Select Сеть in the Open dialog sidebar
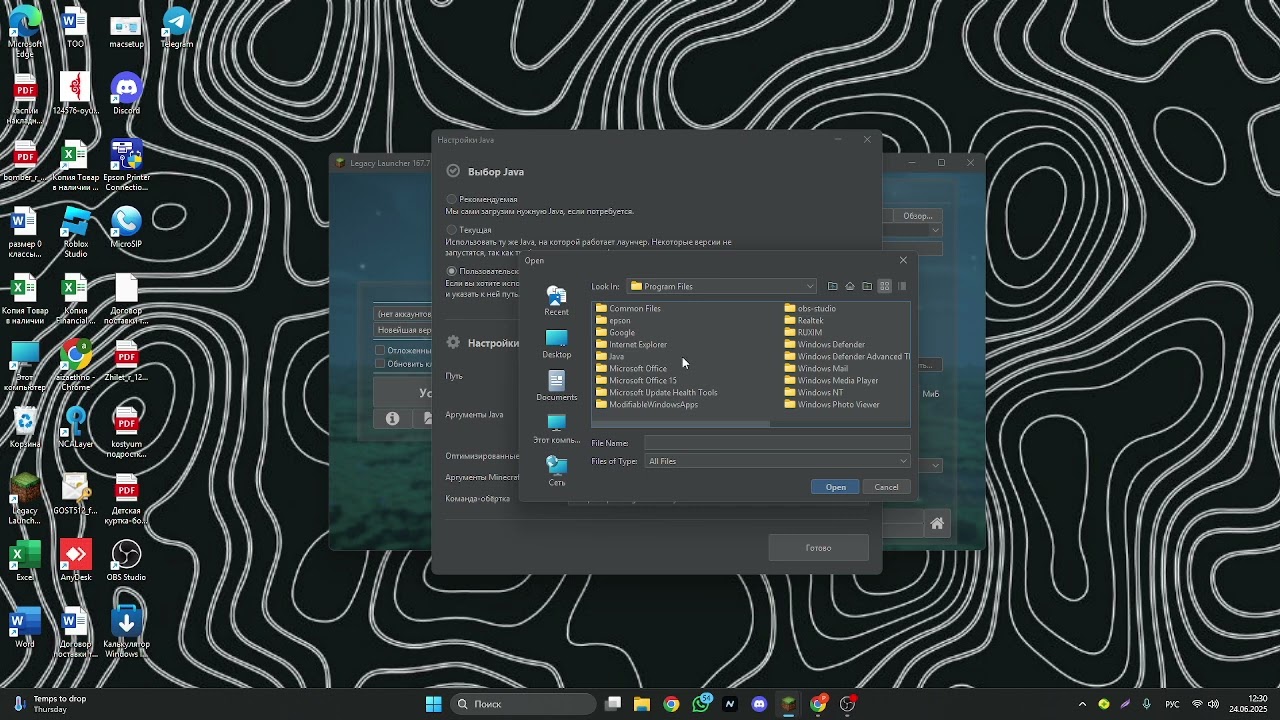The image size is (1280, 720). 556,470
